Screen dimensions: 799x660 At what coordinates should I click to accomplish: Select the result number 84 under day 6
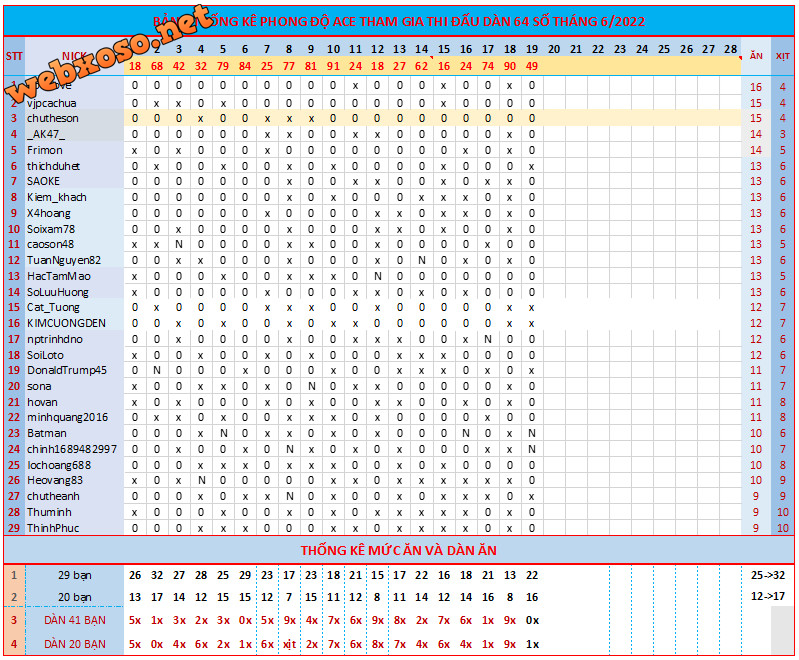245,66
